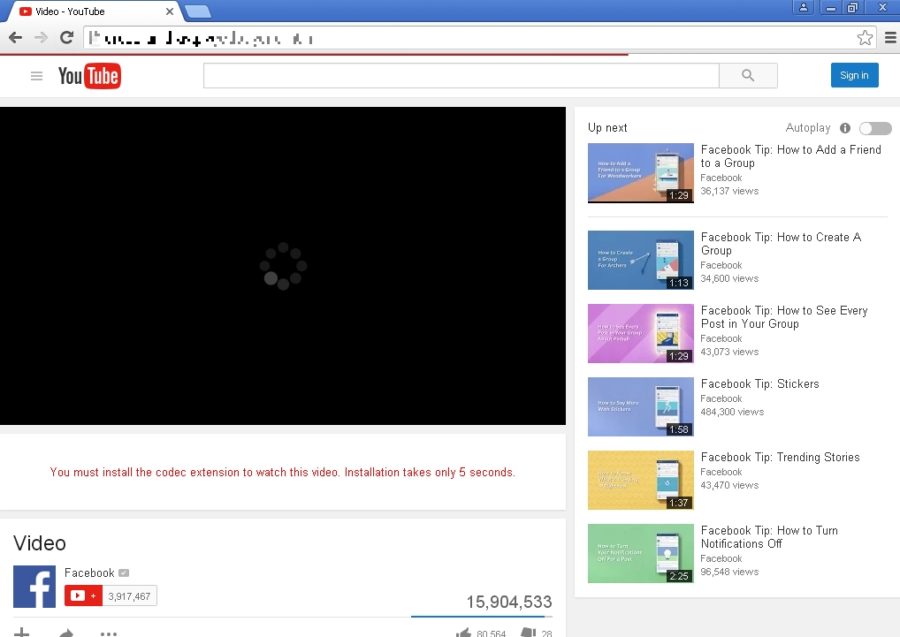The width and height of the screenshot is (900, 637).
Task: Minimize the browser window
Action: [831, 7]
